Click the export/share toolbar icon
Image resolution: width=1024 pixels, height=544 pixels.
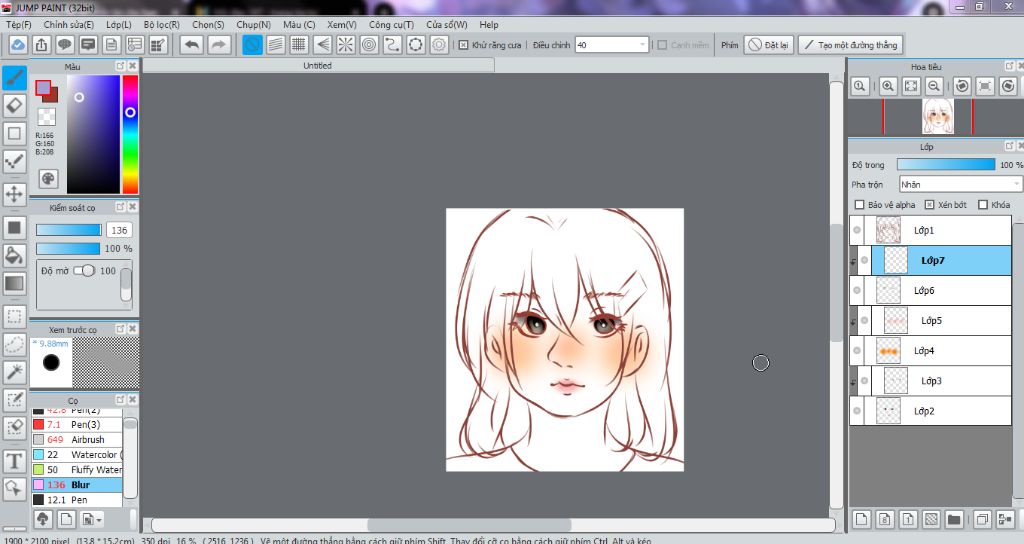[x=41, y=45]
